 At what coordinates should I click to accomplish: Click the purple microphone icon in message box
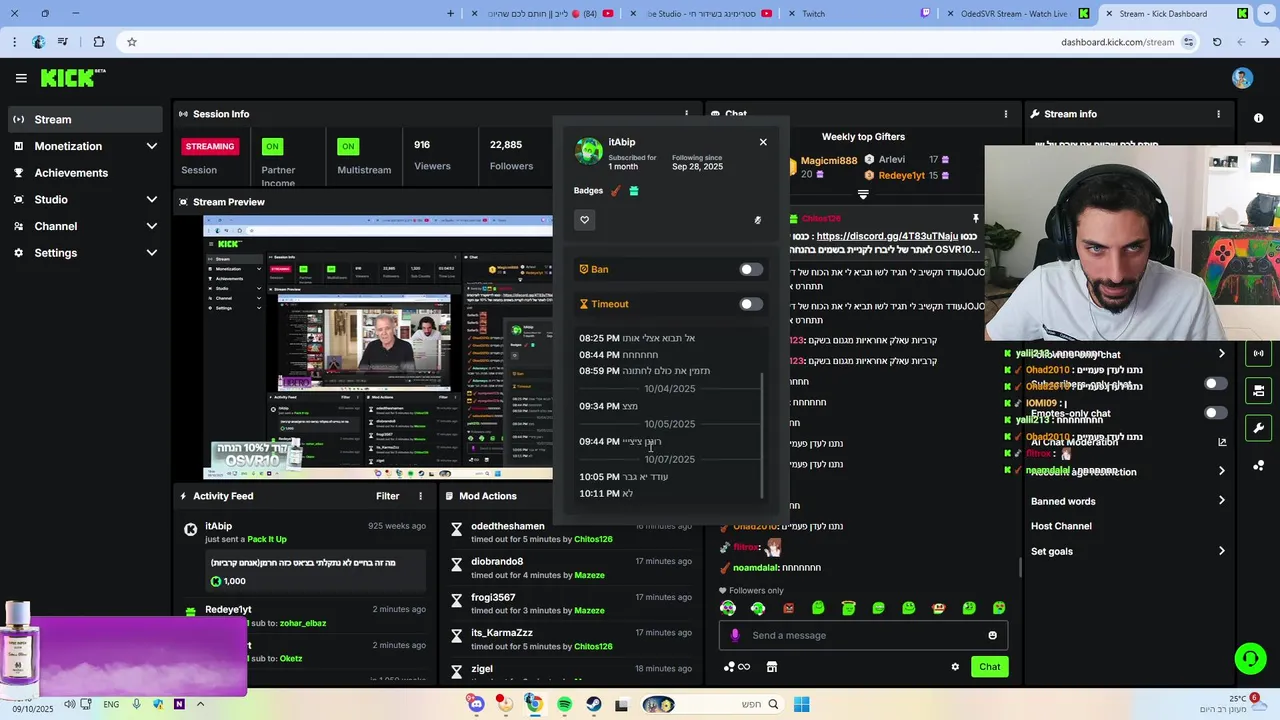[735, 635]
